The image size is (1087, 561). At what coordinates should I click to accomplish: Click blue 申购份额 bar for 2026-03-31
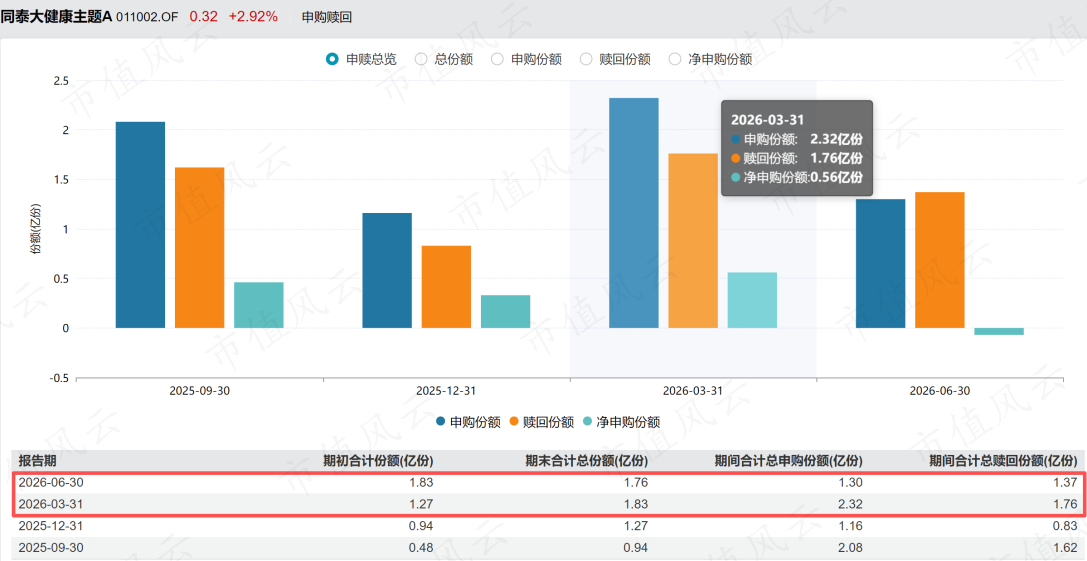634,213
